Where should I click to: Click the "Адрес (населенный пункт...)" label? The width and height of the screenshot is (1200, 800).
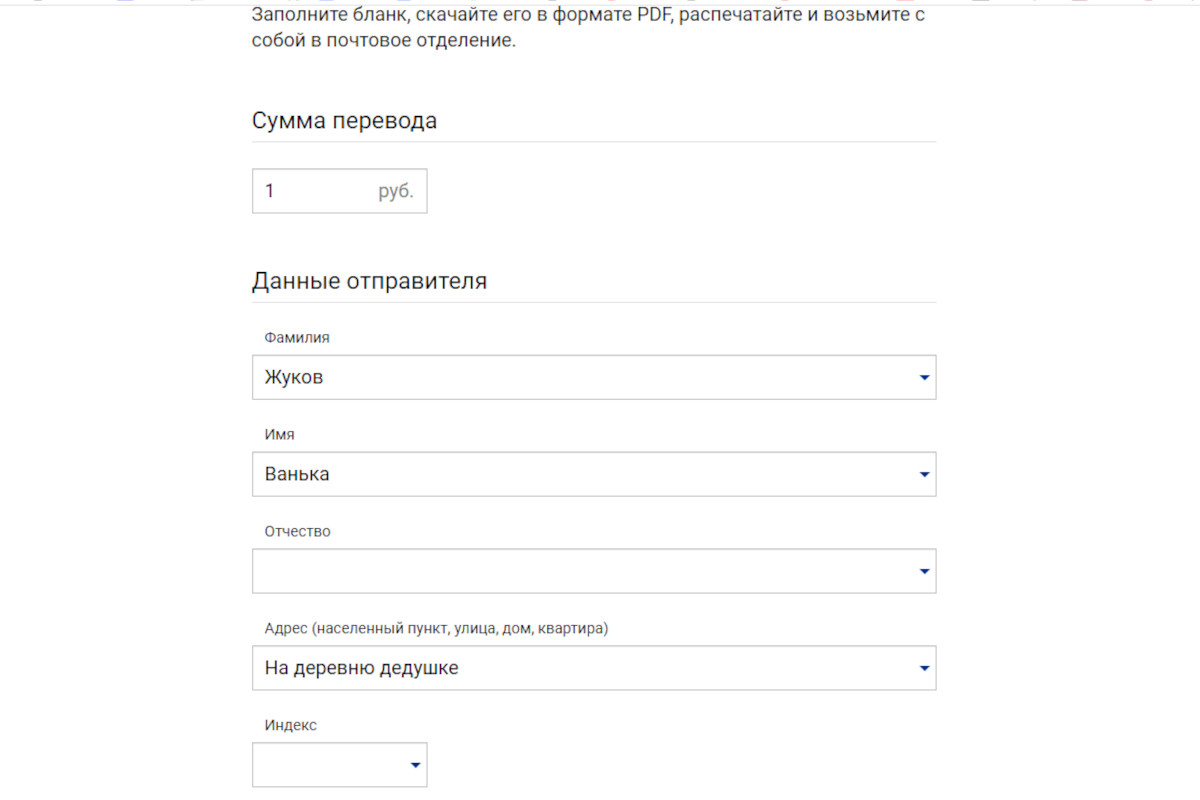[x=436, y=629]
